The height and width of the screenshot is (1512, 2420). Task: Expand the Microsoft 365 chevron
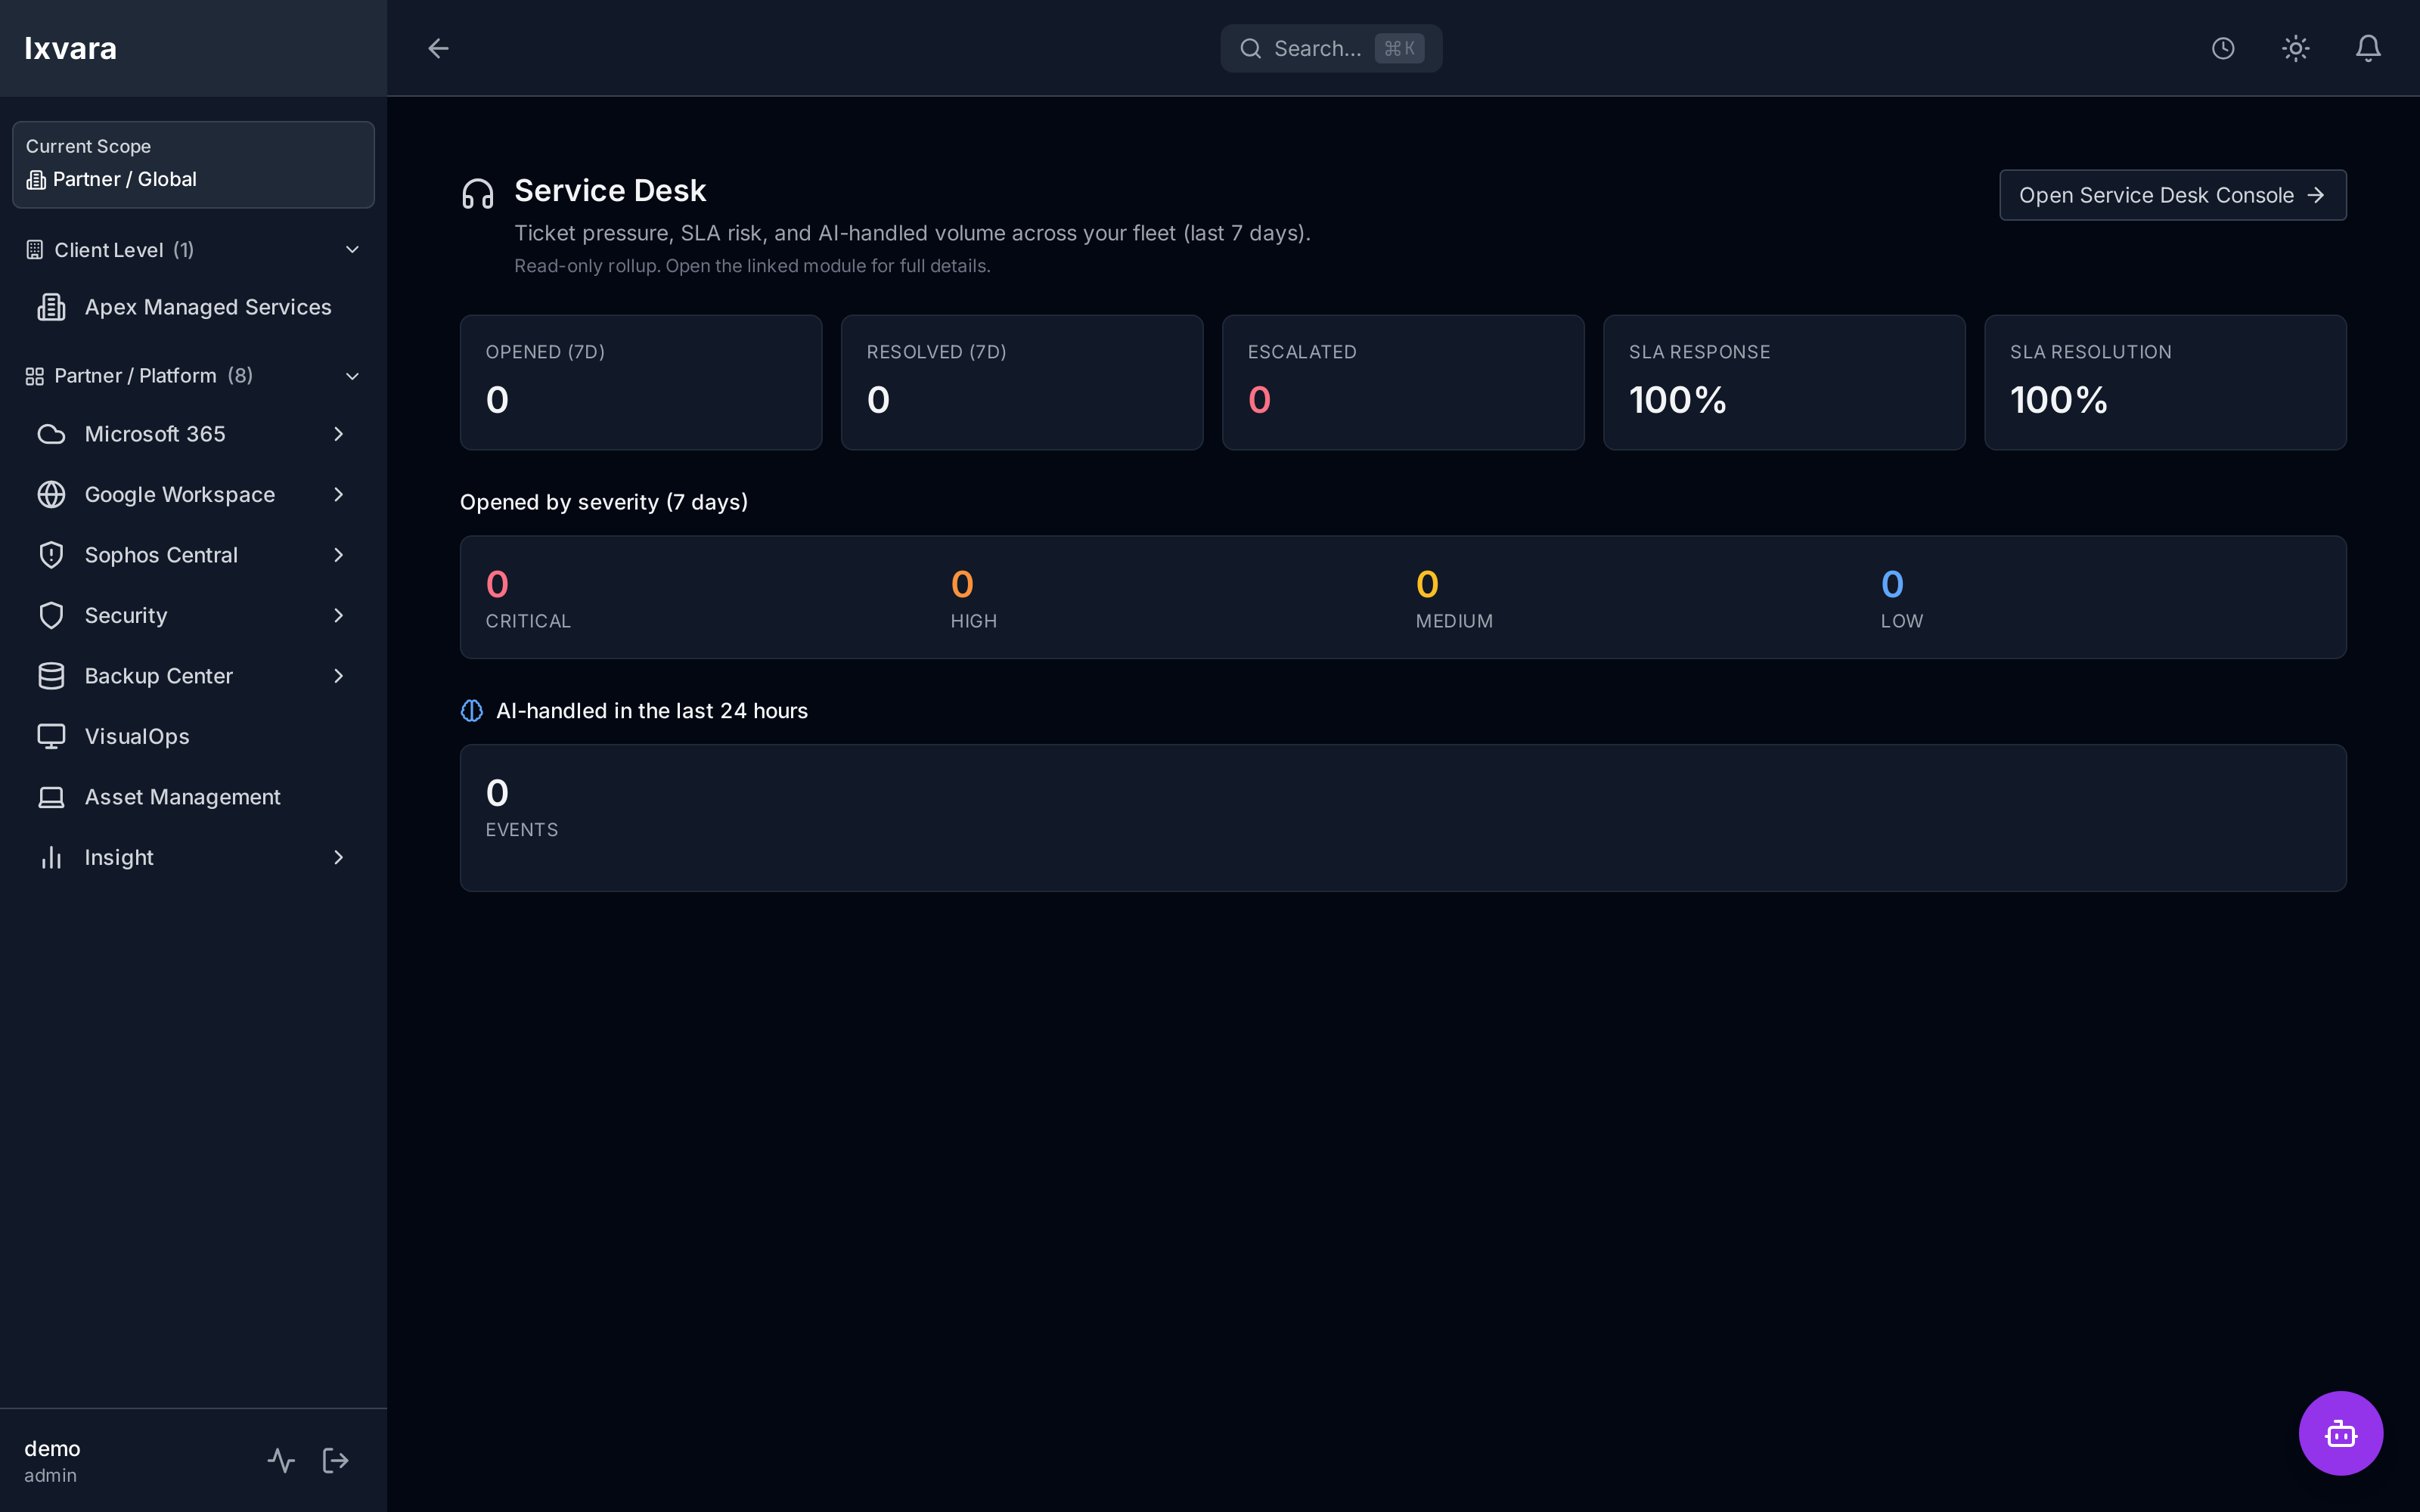(x=338, y=434)
